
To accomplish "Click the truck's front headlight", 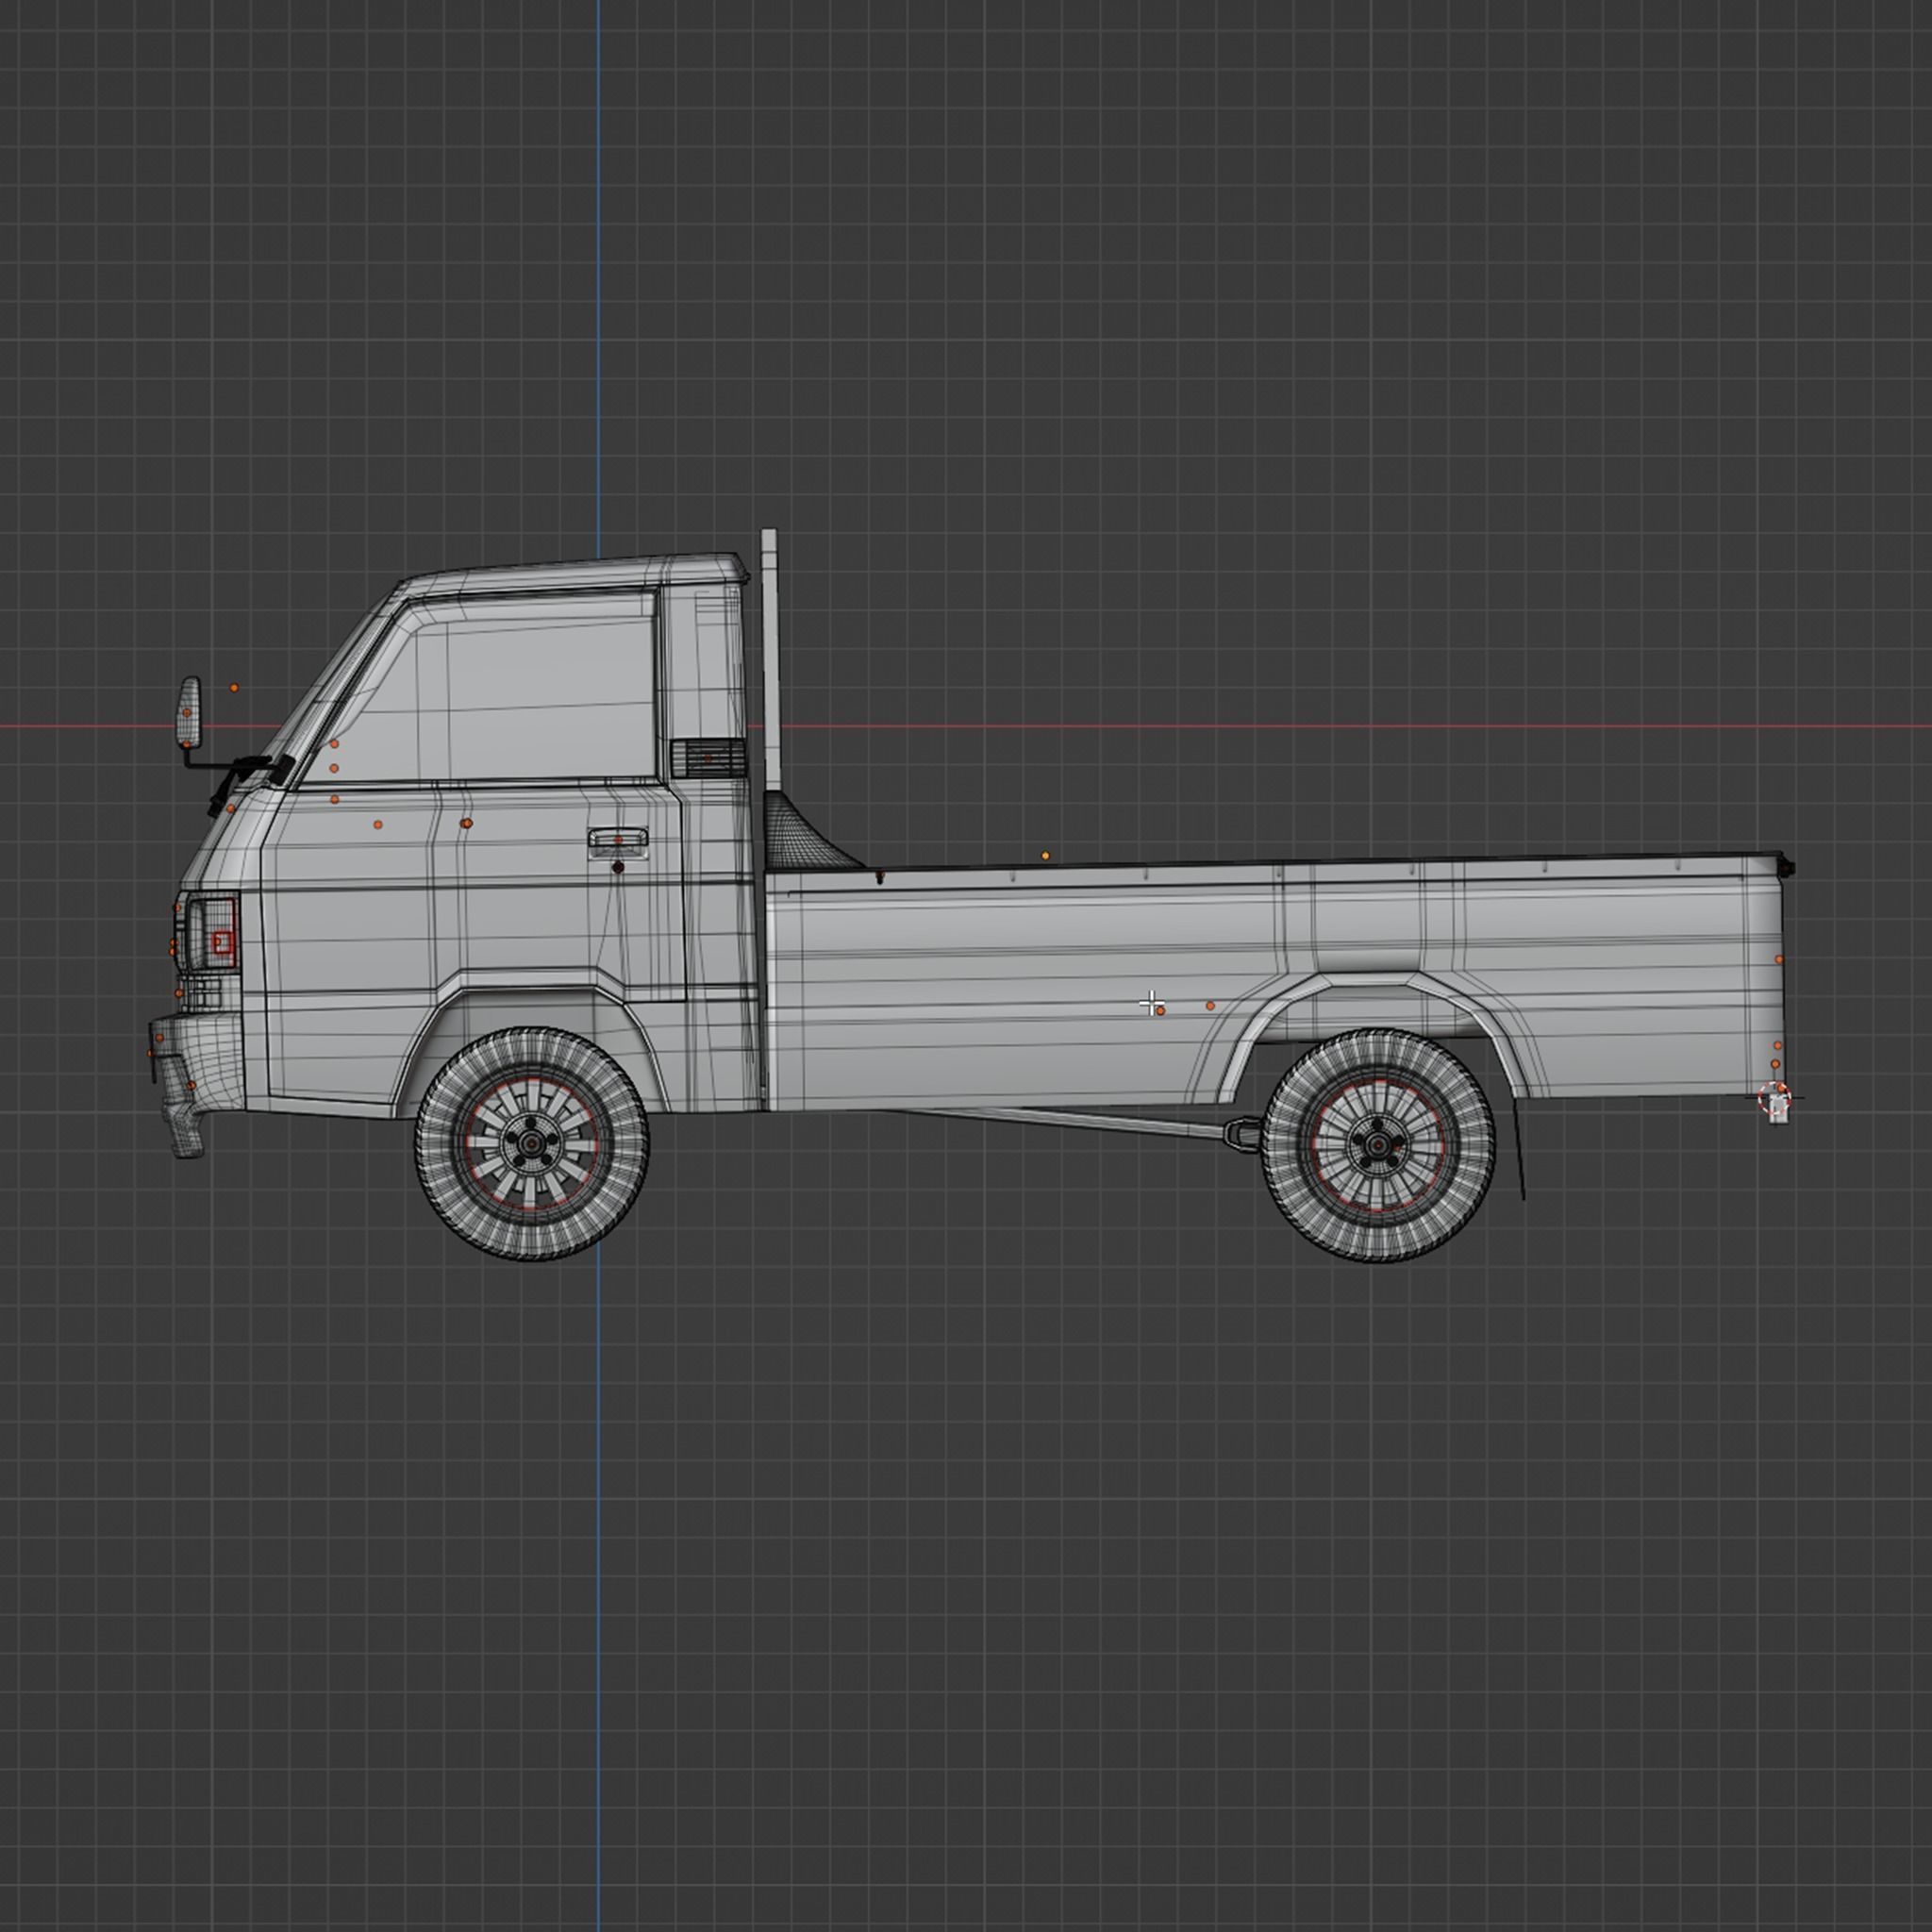I will pyautogui.click(x=212, y=933).
